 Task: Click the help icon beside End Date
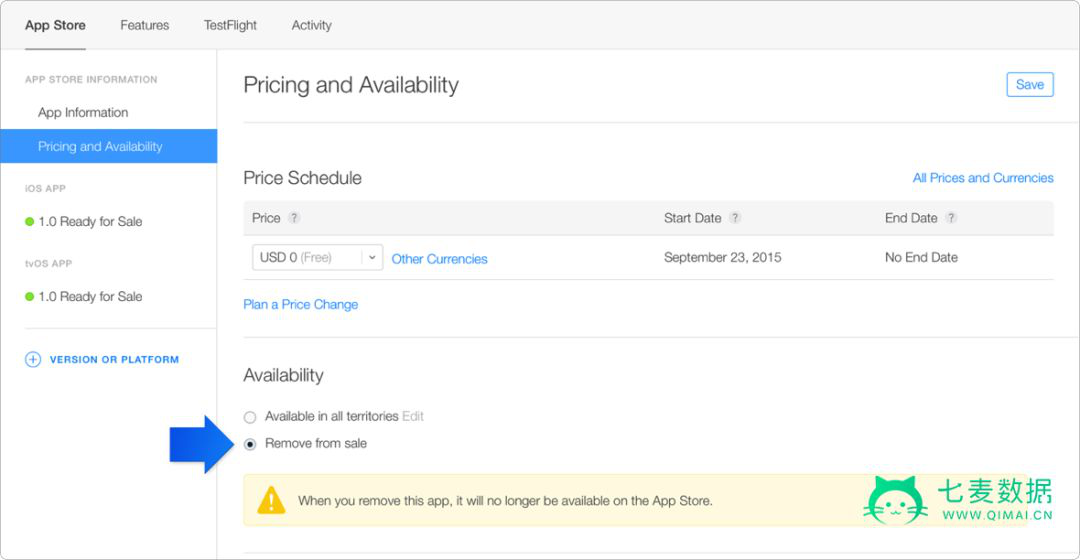(951, 218)
